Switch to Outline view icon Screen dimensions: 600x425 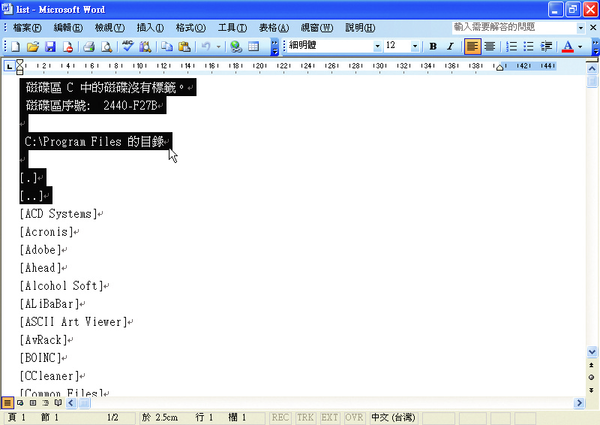coord(46,403)
